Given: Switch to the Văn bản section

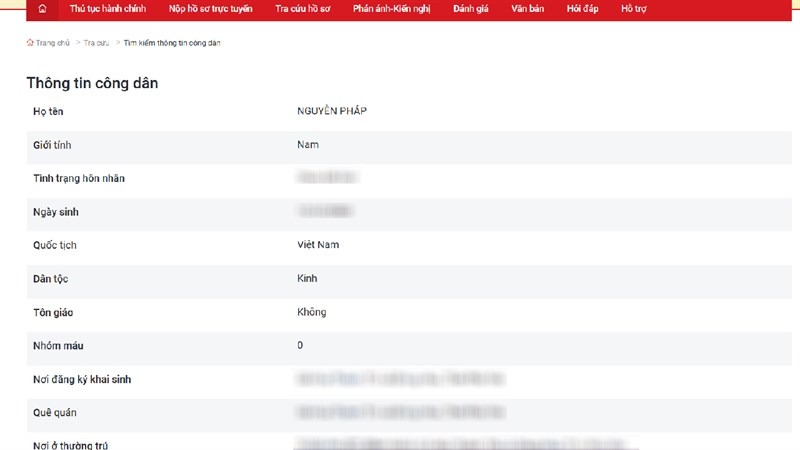Looking at the screenshot, I should (527, 9).
